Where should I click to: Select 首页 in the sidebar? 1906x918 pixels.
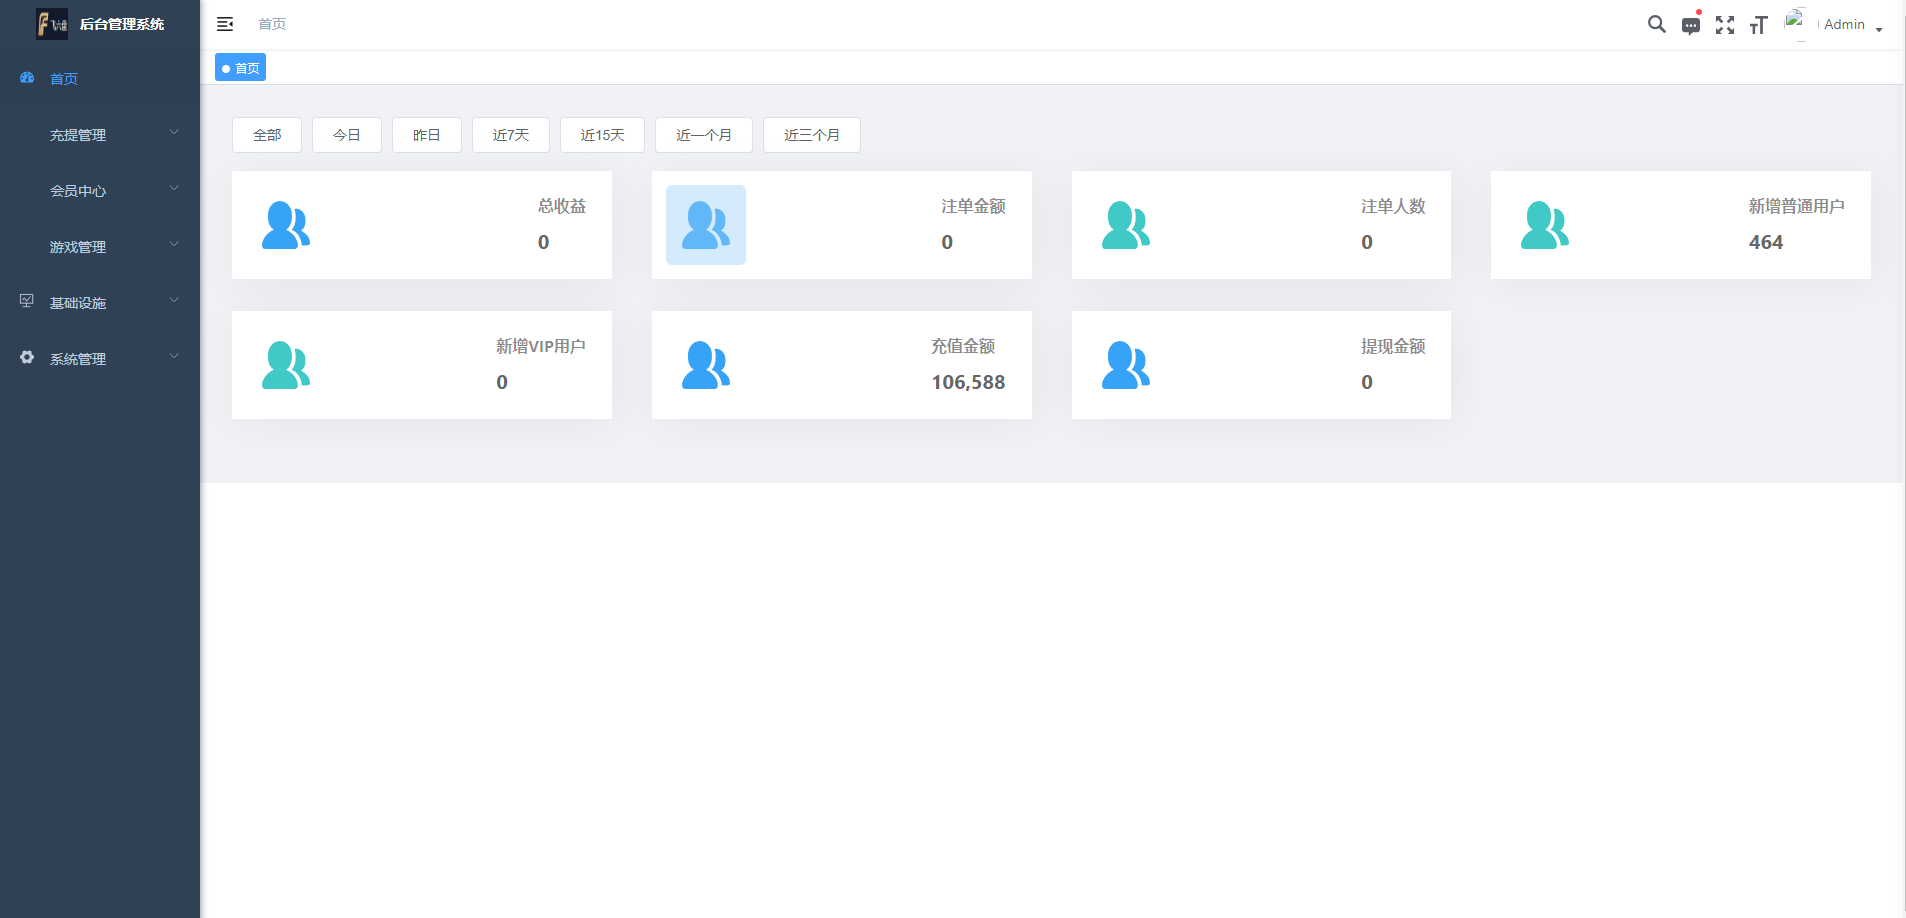(x=64, y=79)
